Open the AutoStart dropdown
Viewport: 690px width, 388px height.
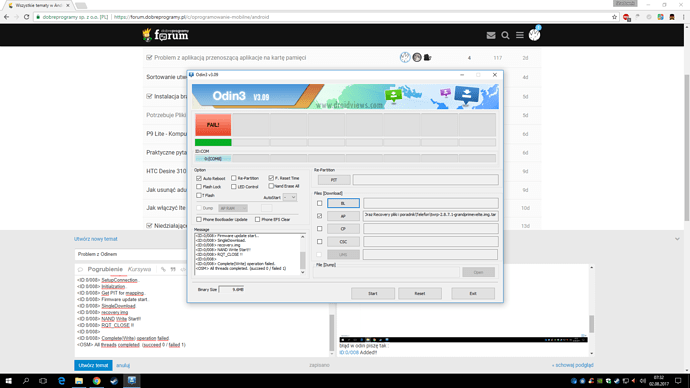(x=290, y=198)
